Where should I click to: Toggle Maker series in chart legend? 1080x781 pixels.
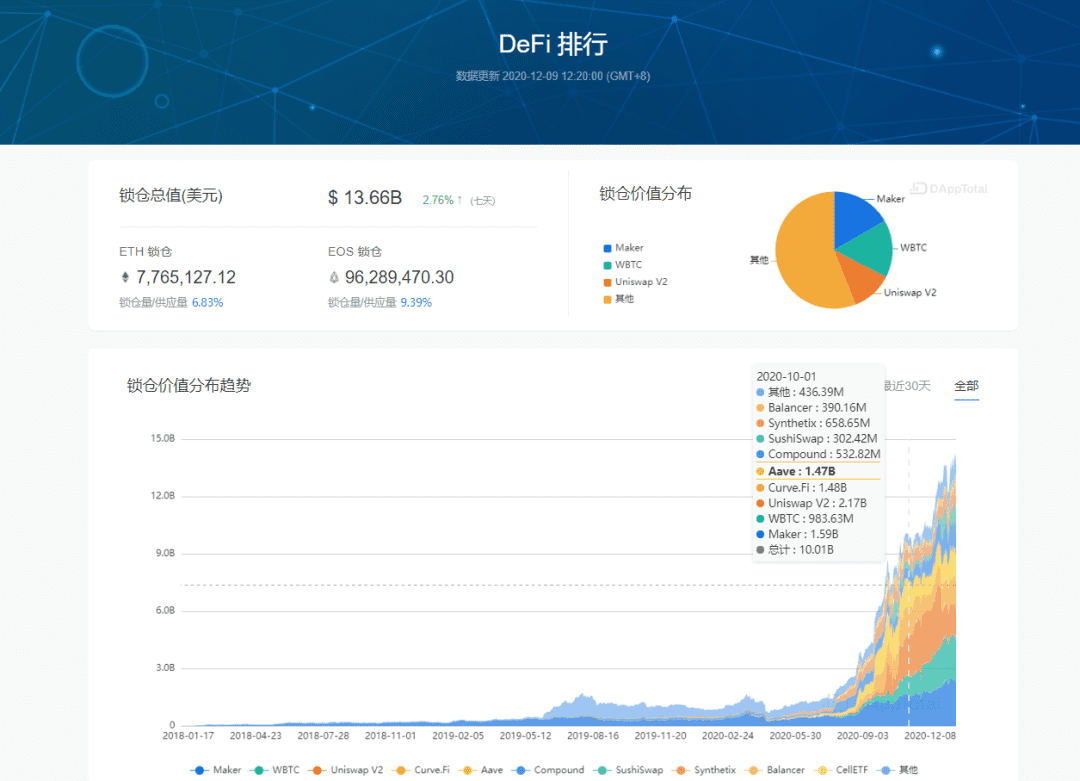[x=216, y=770]
